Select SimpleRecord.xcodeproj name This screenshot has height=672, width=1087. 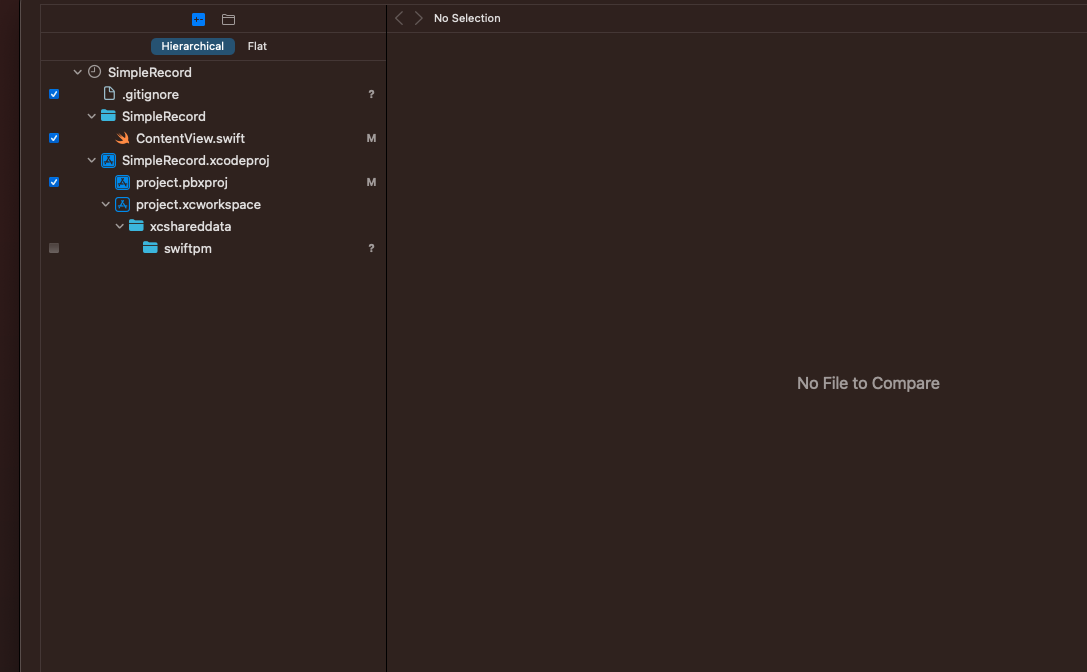[x=195, y=160]
